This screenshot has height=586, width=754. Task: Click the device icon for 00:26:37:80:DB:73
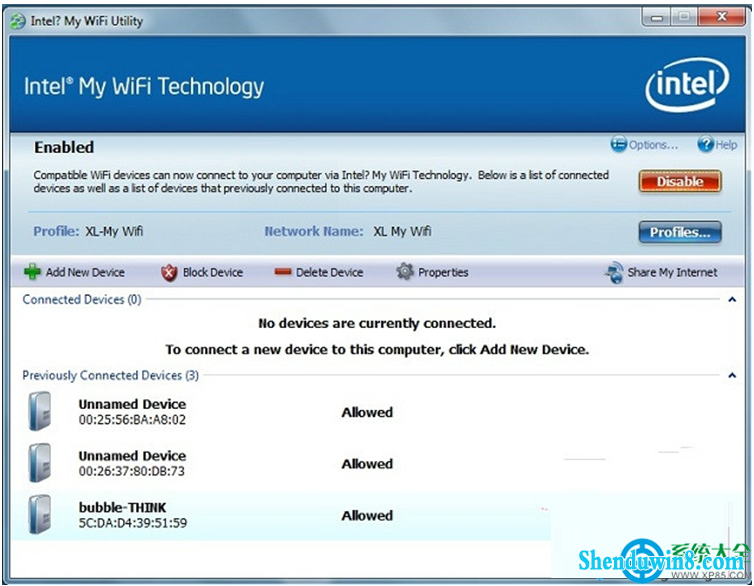pyautogui.click(x=39, y=463)
